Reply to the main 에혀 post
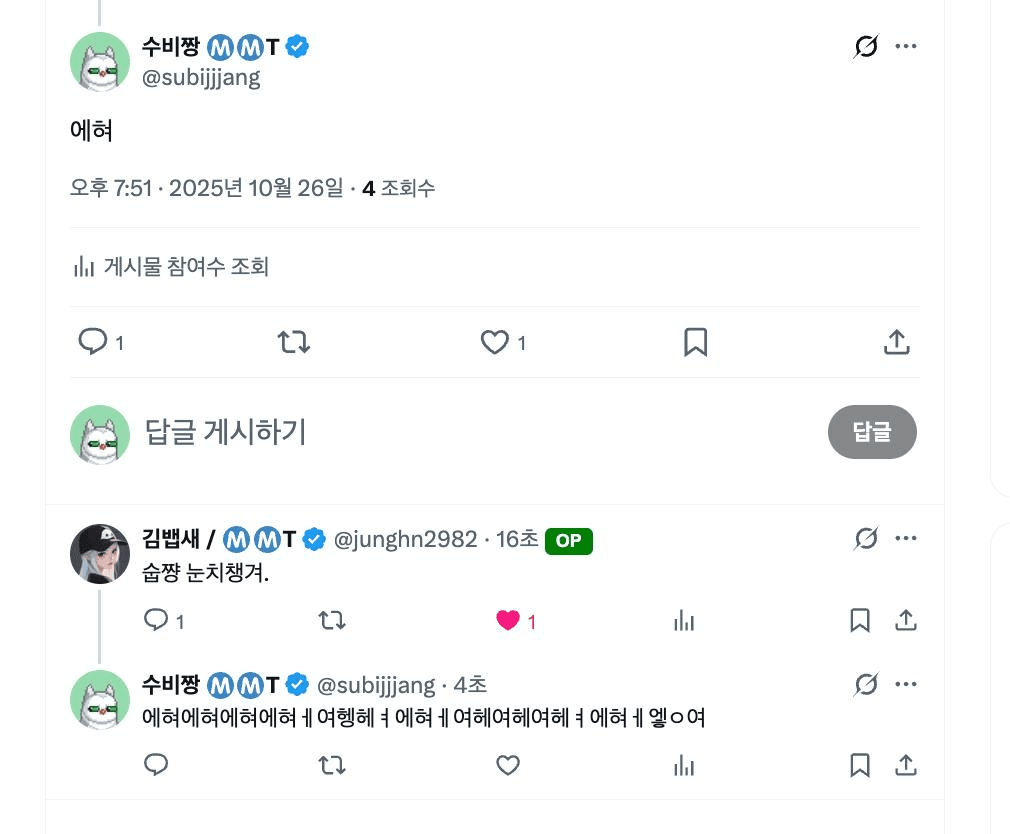1010x834 pixels. click(x=93, y=342)
